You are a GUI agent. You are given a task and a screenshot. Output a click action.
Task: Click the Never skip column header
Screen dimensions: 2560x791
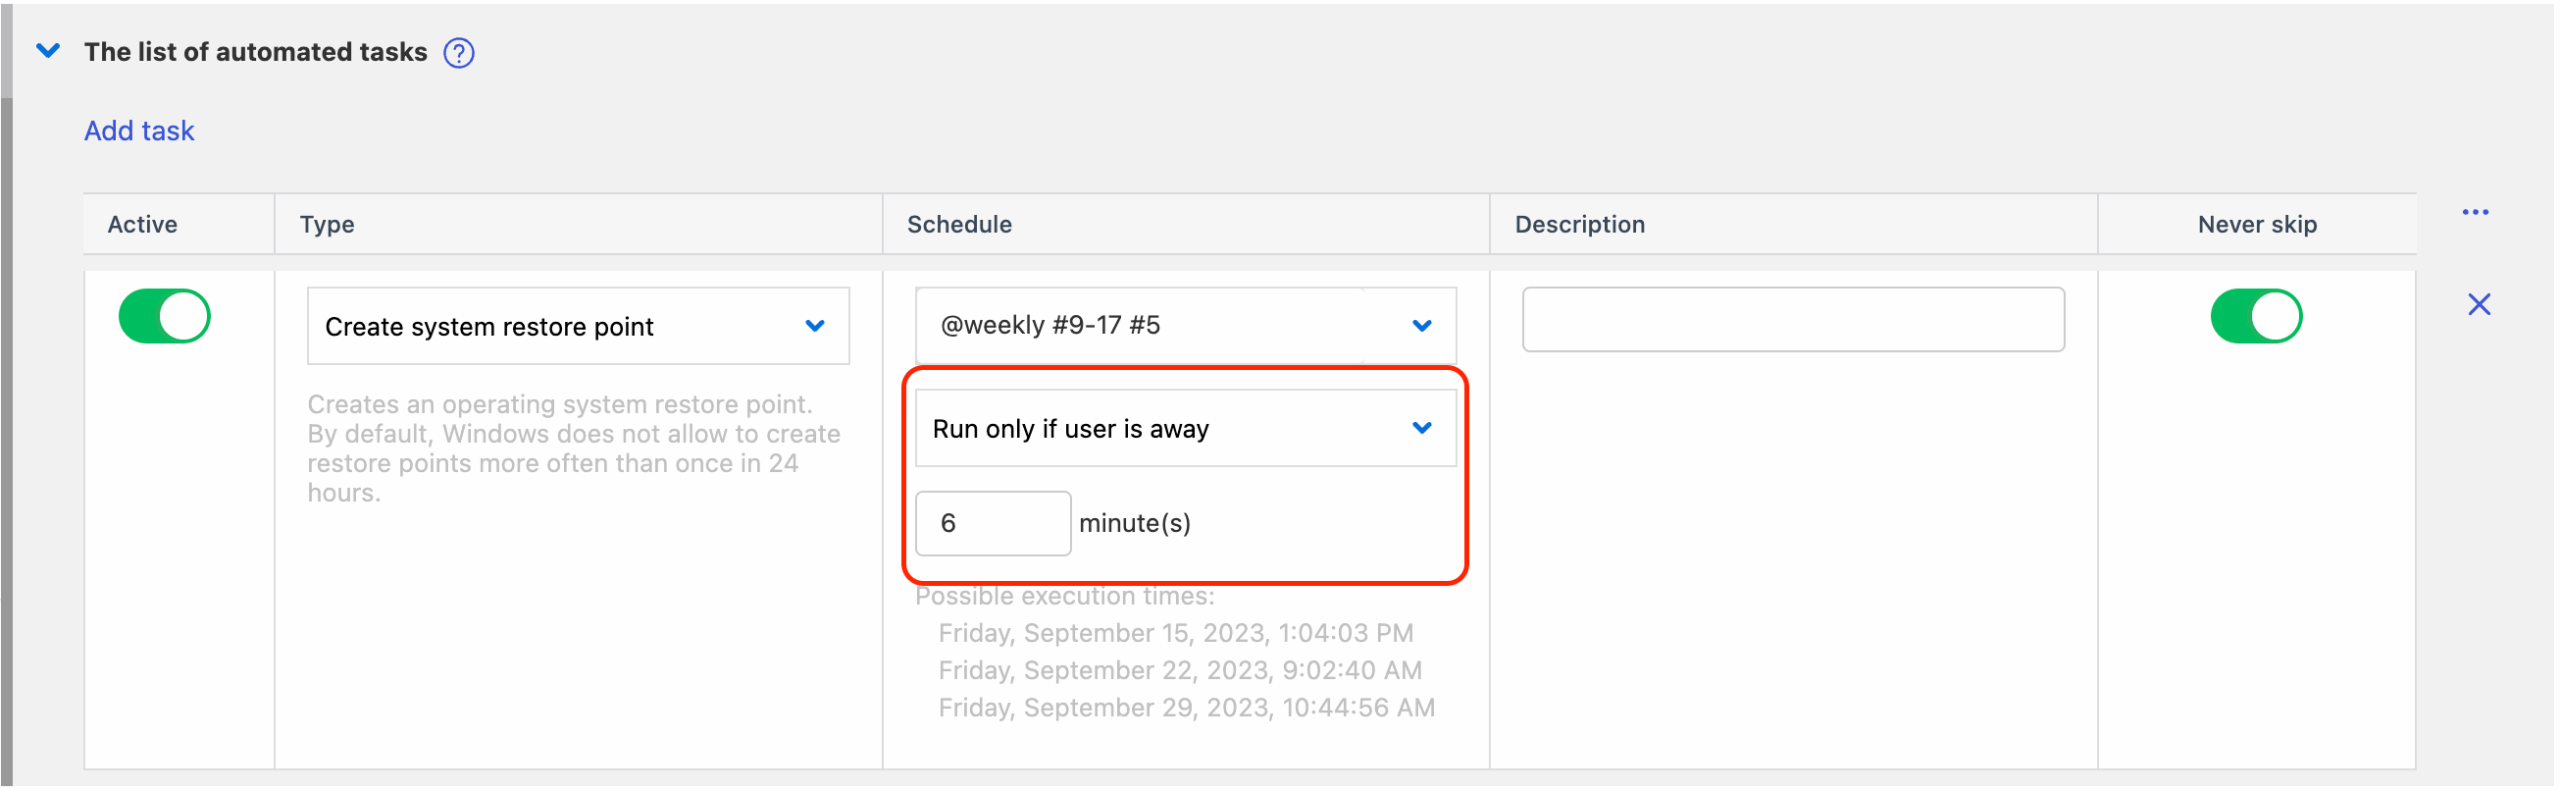point(2257,225)
